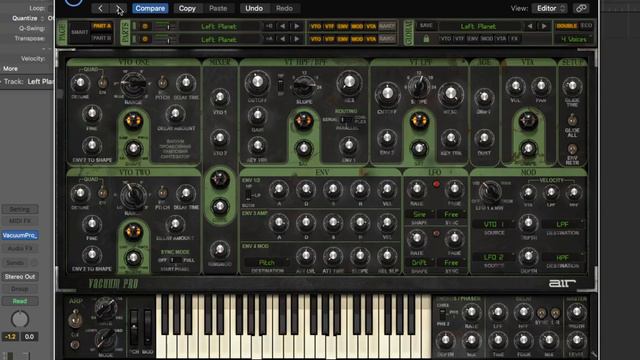The width and height of the screenshot is (640, 360).
Task: Click the Paste button
Action: pos(218,8)
